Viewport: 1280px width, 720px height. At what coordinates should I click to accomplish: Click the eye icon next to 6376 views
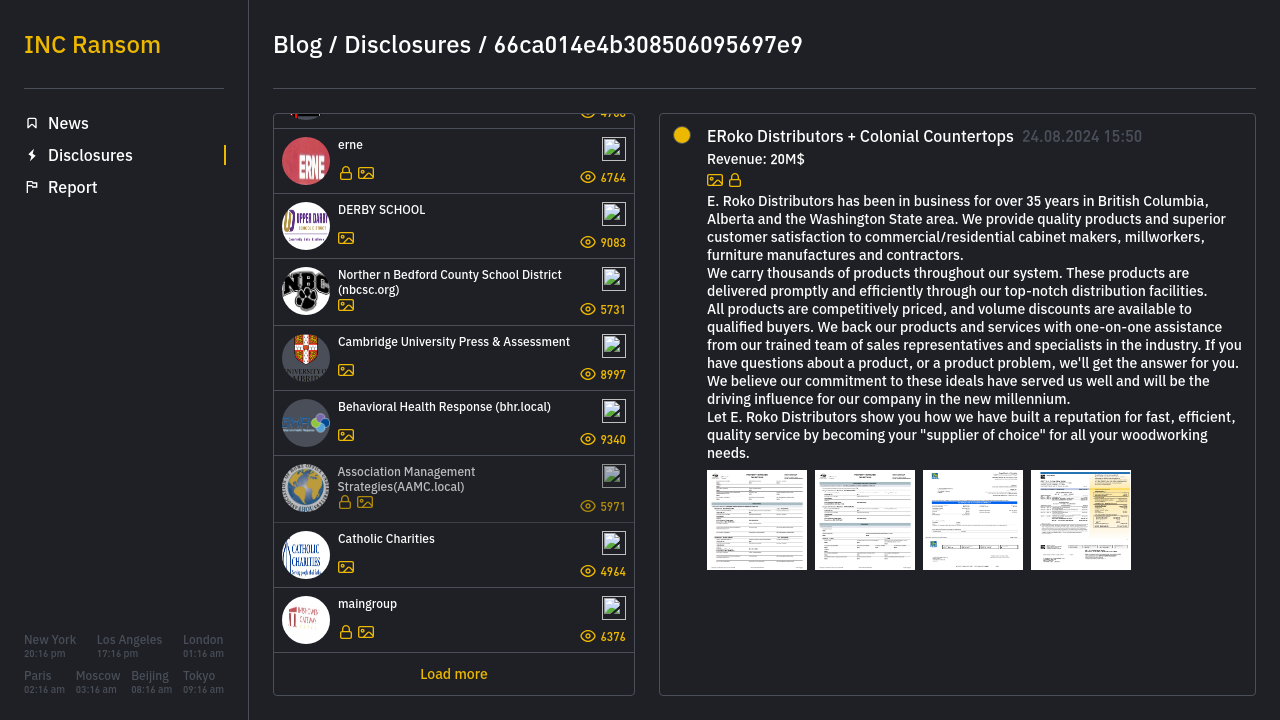coord(588,636)
